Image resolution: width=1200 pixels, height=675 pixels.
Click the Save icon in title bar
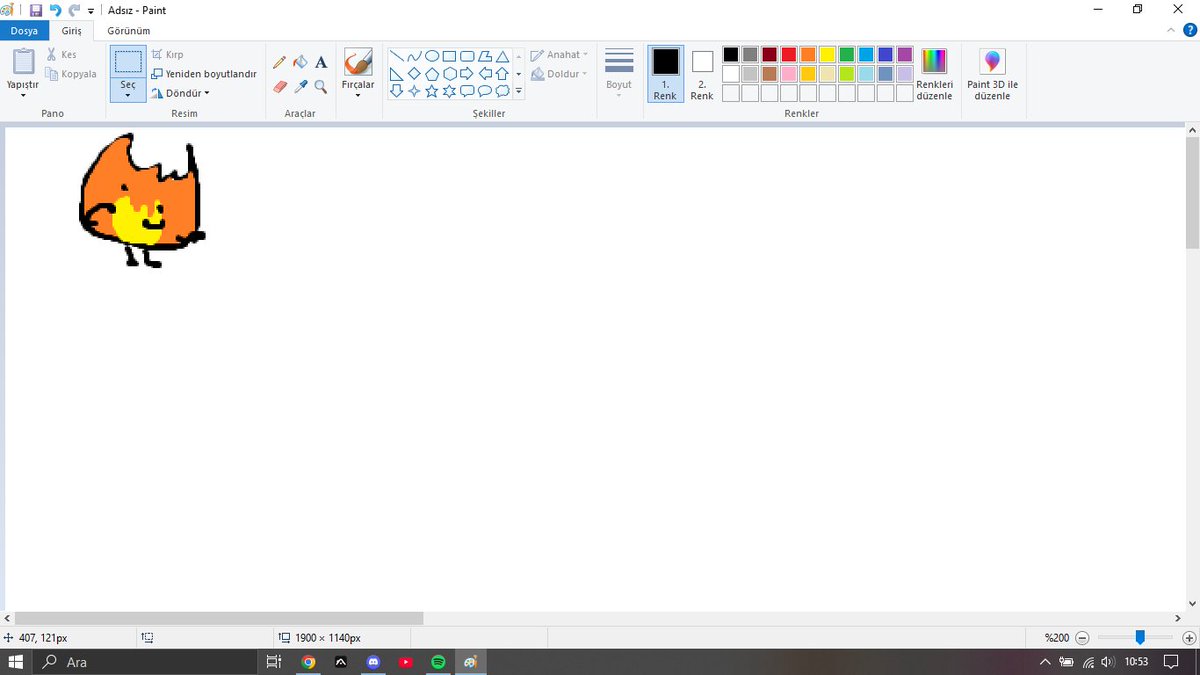click(x=36, y=10)
